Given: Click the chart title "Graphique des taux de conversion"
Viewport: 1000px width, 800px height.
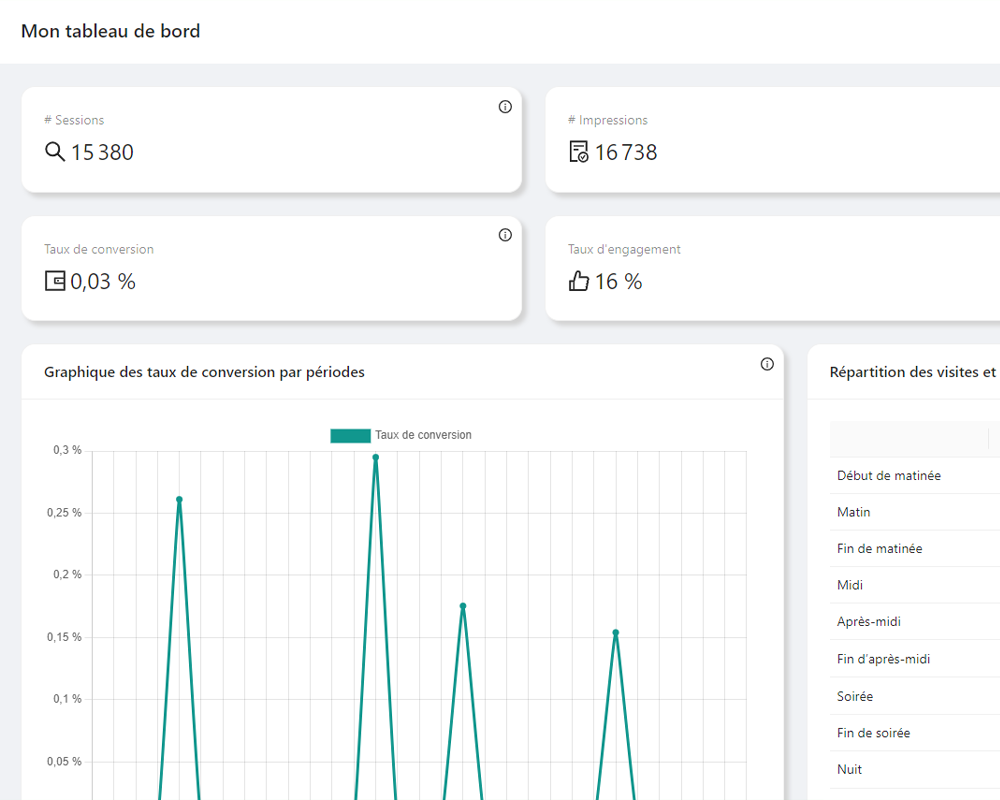Looking at the screenshot, I should (x=204, y=372).
